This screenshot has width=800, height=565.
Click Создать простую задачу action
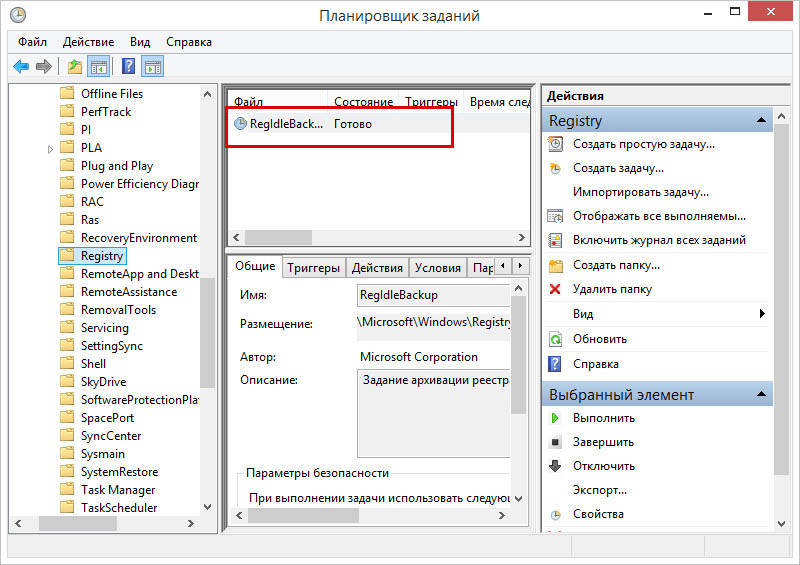point(643,144)
